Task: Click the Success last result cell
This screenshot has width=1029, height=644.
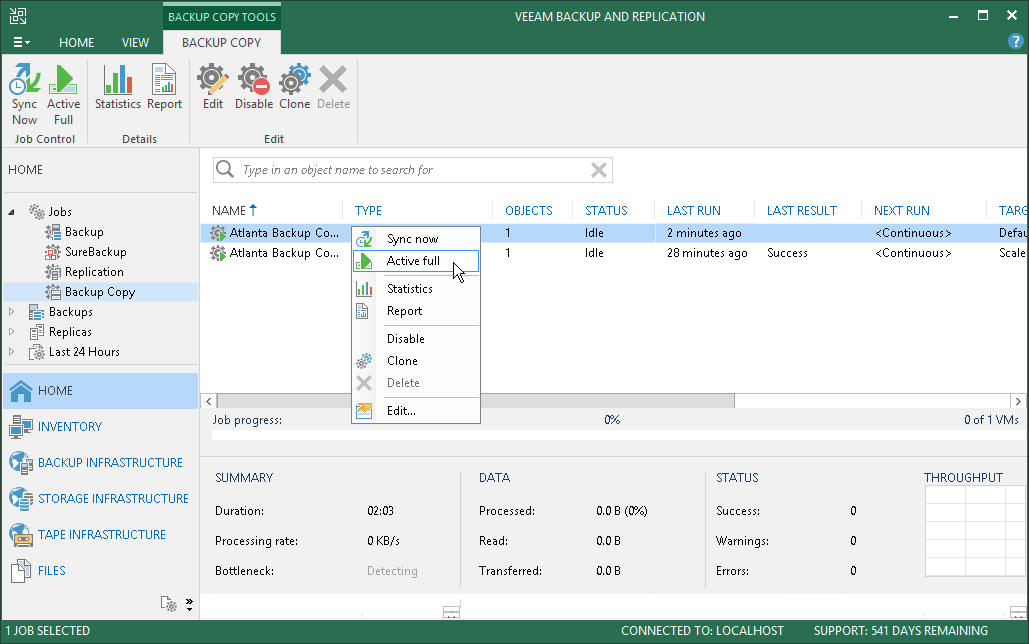Action: pos(787,253)
